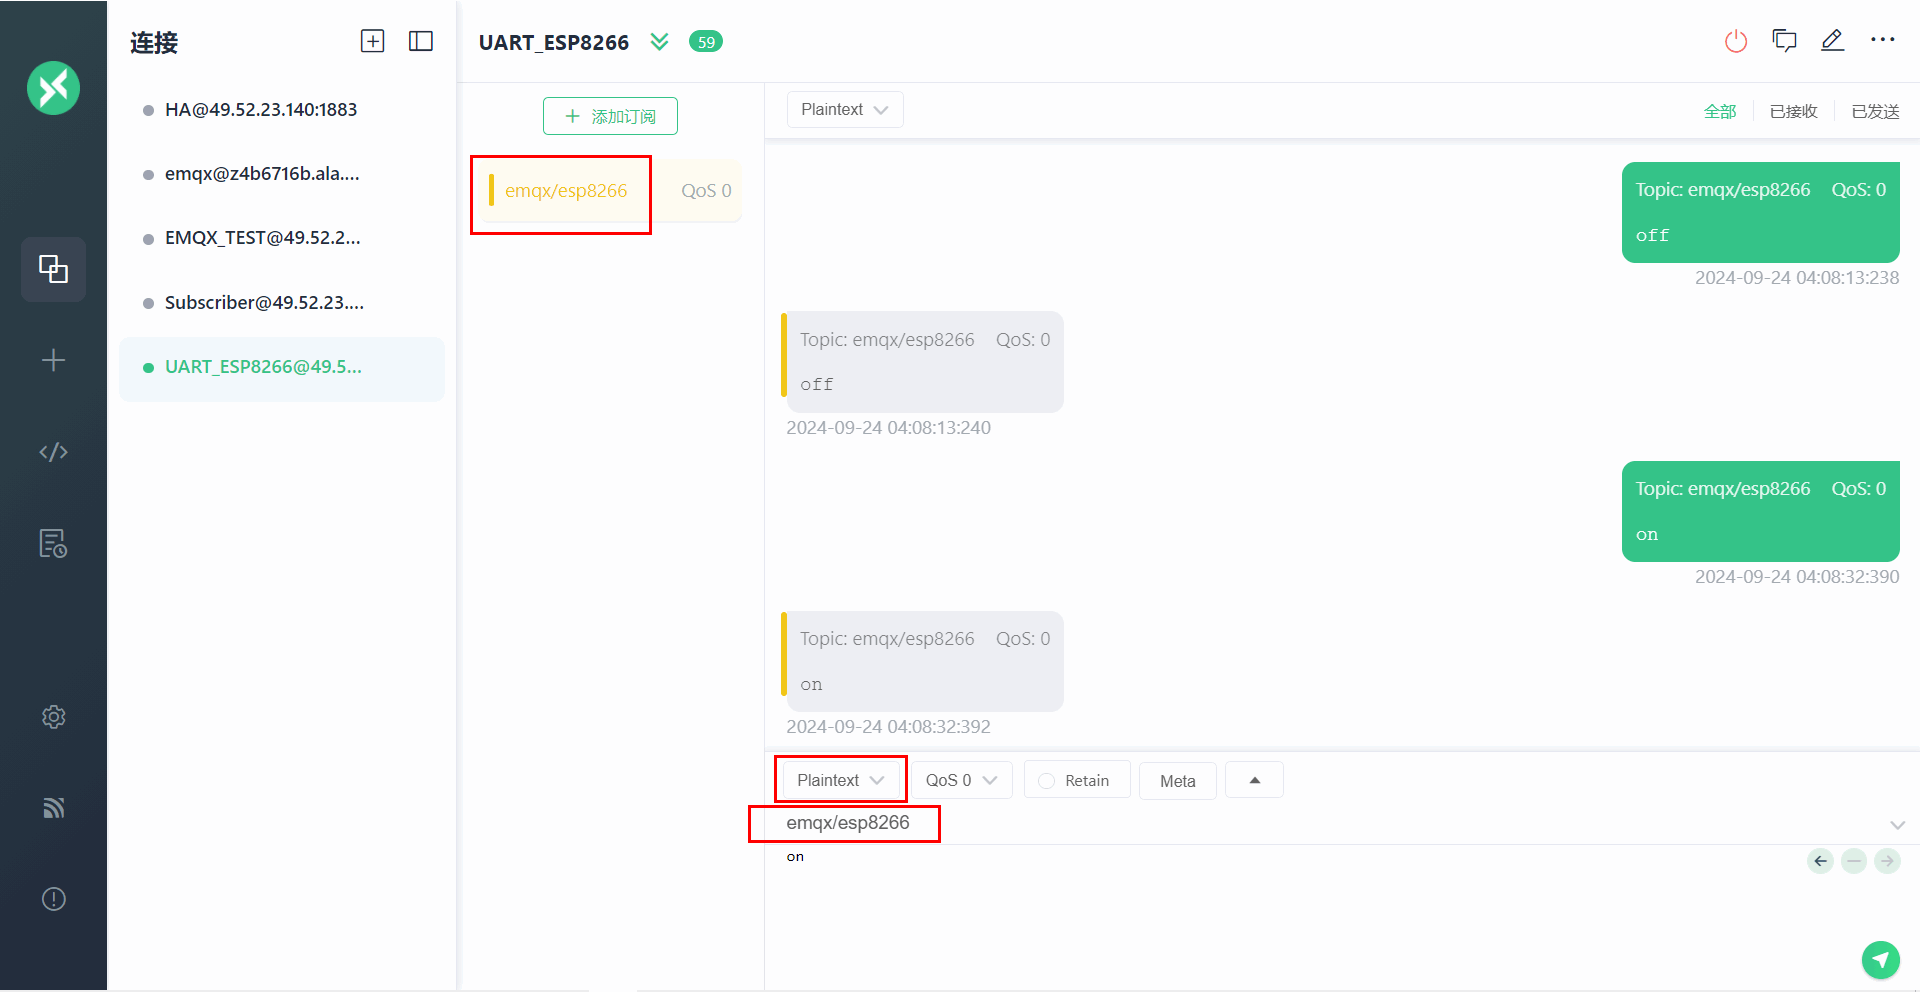
Task: Expand the publish payload format Plaintext dropdown
Action: (840, 781)
